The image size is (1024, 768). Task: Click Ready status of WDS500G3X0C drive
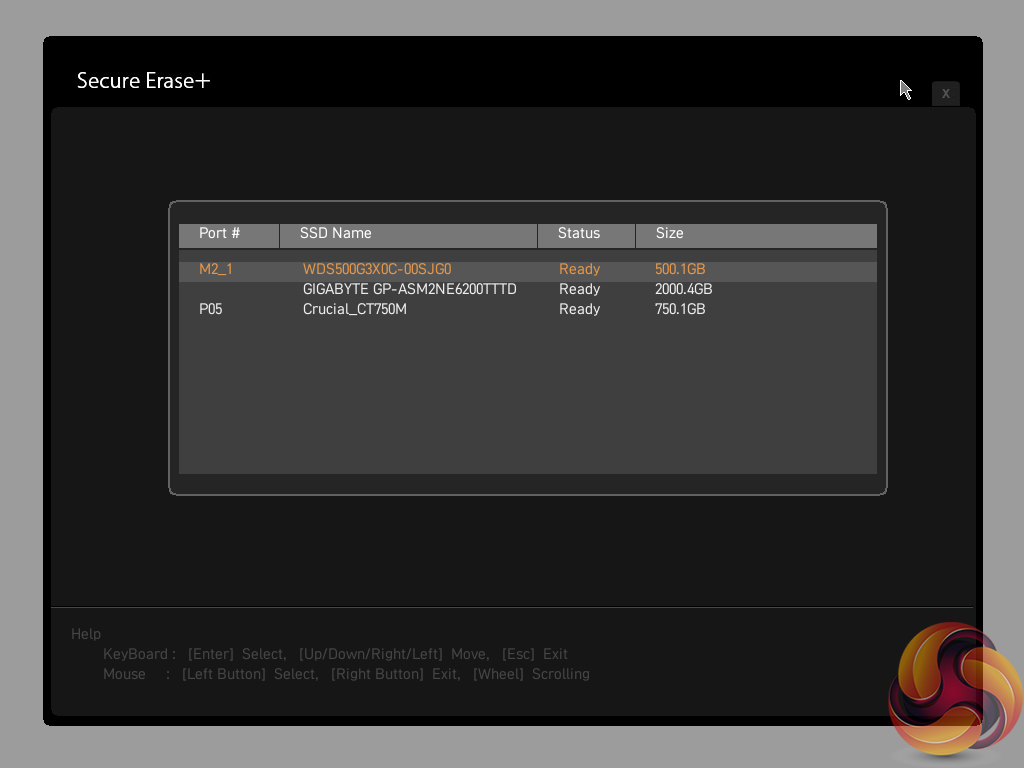pos(579,270)
